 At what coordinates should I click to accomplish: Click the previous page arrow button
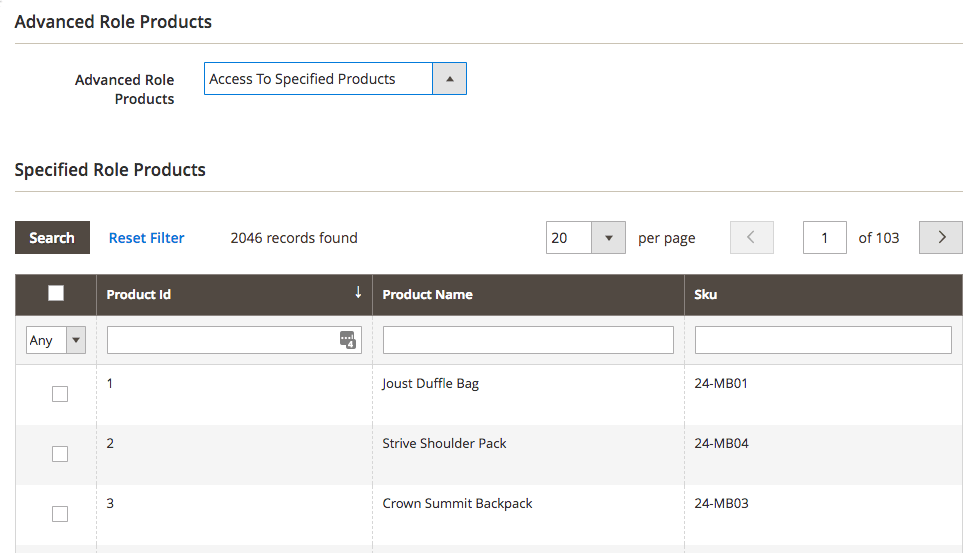(752, 238)
